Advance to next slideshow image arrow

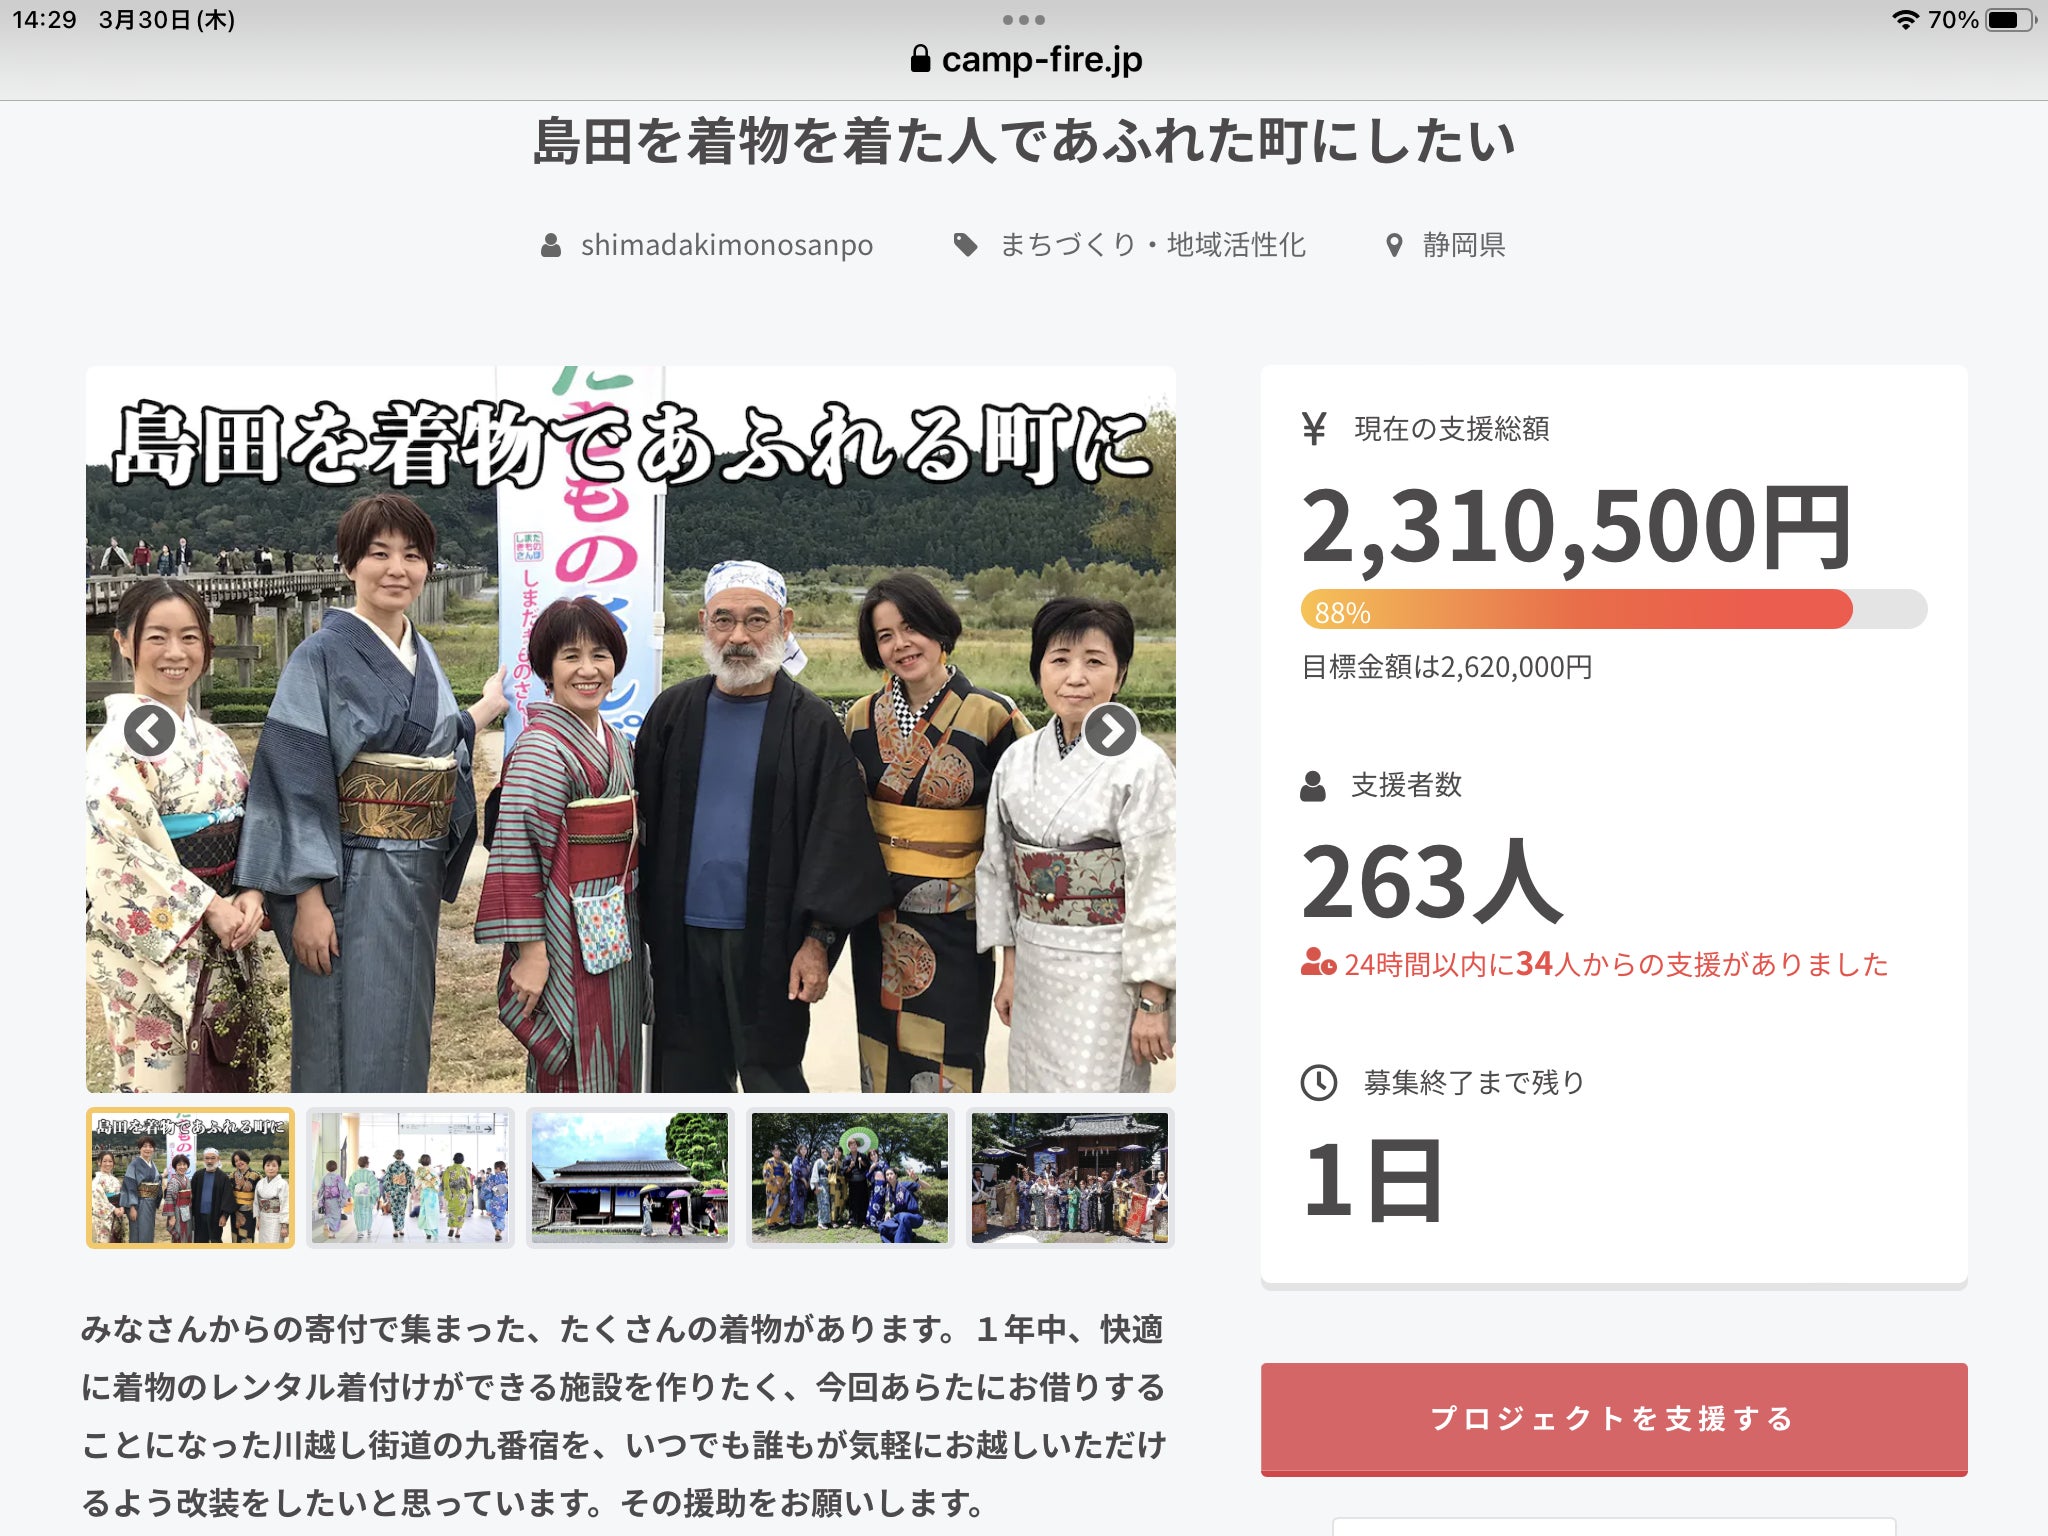(1110, 730)
